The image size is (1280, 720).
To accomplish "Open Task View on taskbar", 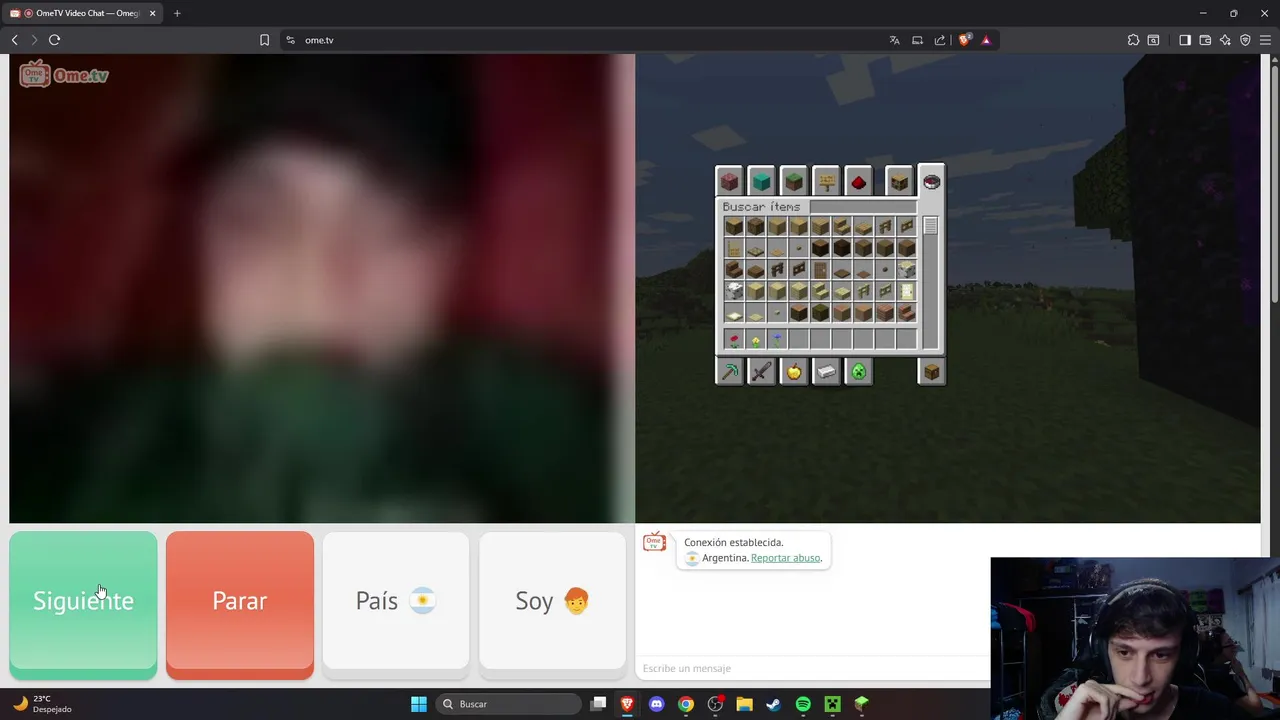I will (598, 704).
